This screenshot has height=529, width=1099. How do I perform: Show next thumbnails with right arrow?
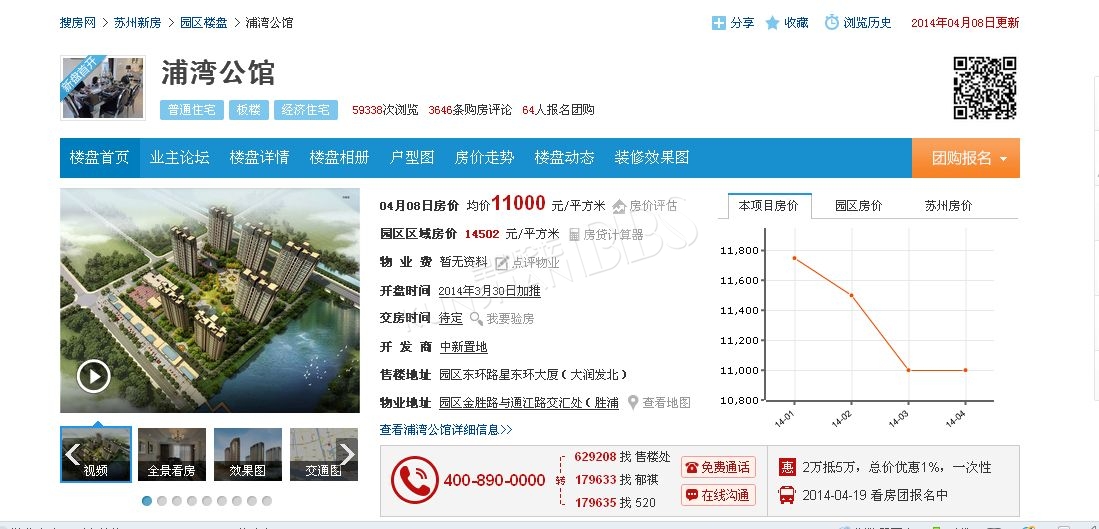tap(347, 455)
